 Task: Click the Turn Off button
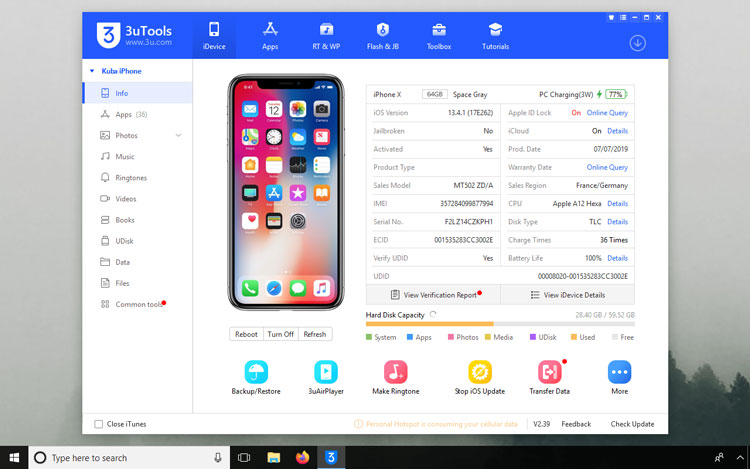click(280, 334)
